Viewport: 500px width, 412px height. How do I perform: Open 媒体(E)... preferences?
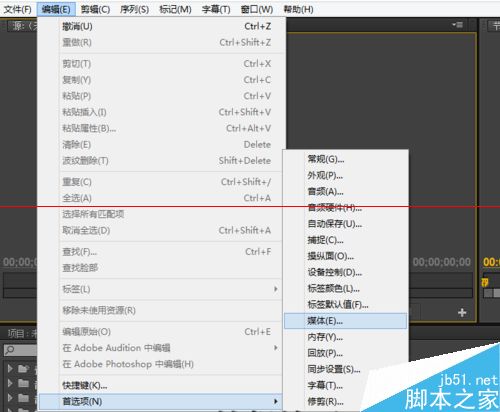point(345,321)
